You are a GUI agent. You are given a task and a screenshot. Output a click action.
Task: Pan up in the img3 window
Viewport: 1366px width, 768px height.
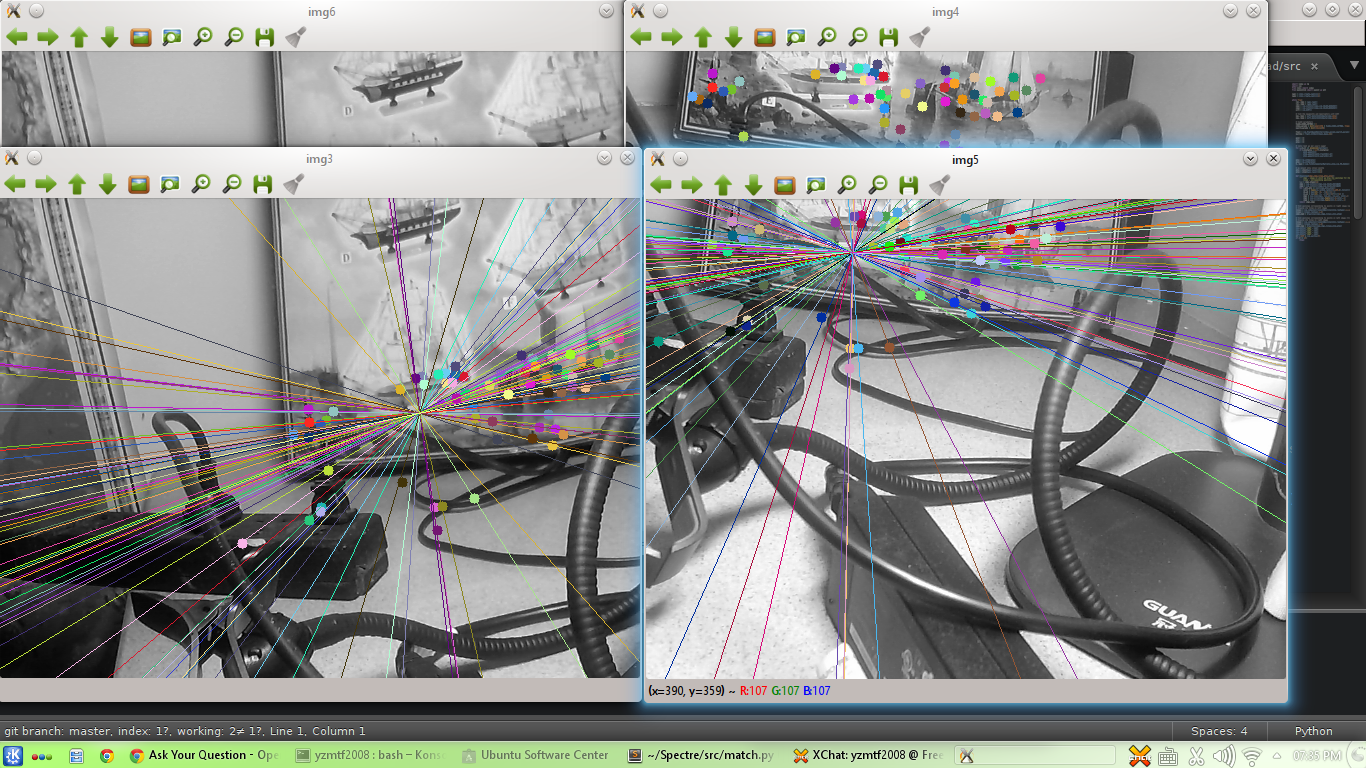click(77, 184)
